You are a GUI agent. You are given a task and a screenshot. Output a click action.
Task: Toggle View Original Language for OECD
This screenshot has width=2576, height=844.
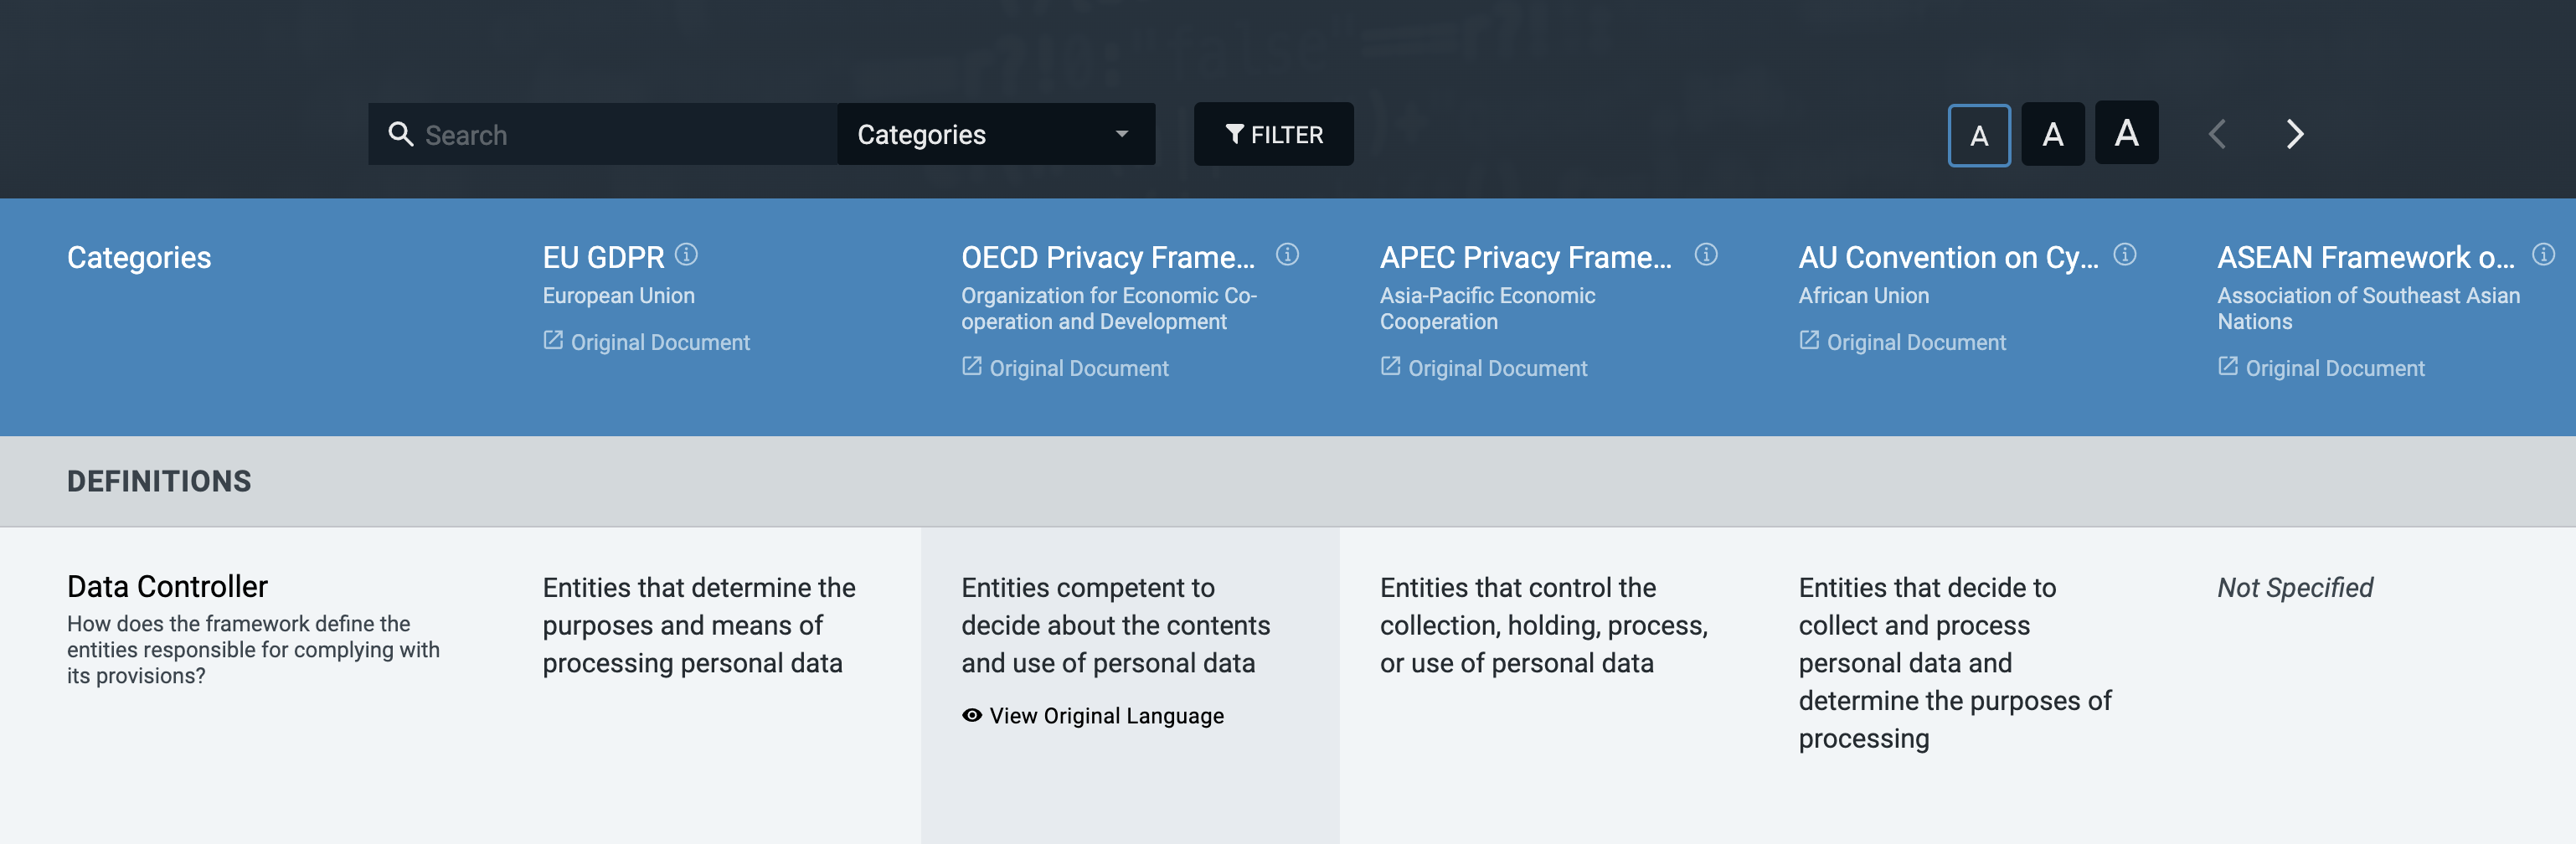[x=1093, y=716]
